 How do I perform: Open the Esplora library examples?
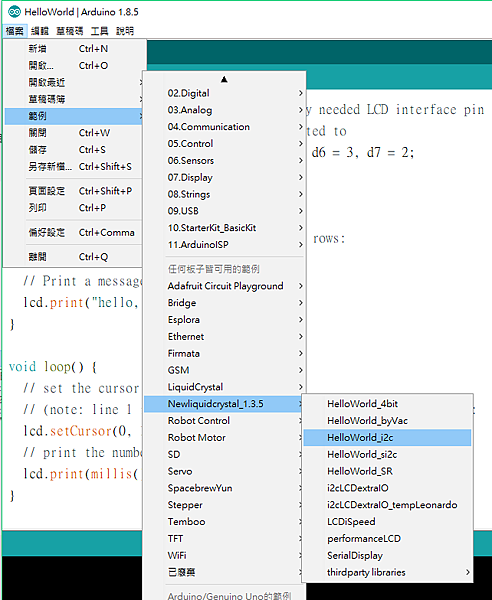coord(225,320)
